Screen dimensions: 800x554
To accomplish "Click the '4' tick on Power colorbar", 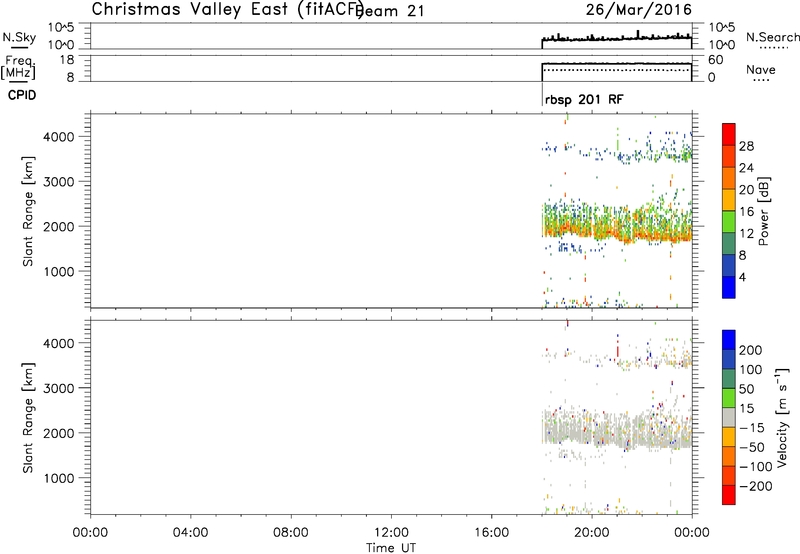I will click(742, 277).
